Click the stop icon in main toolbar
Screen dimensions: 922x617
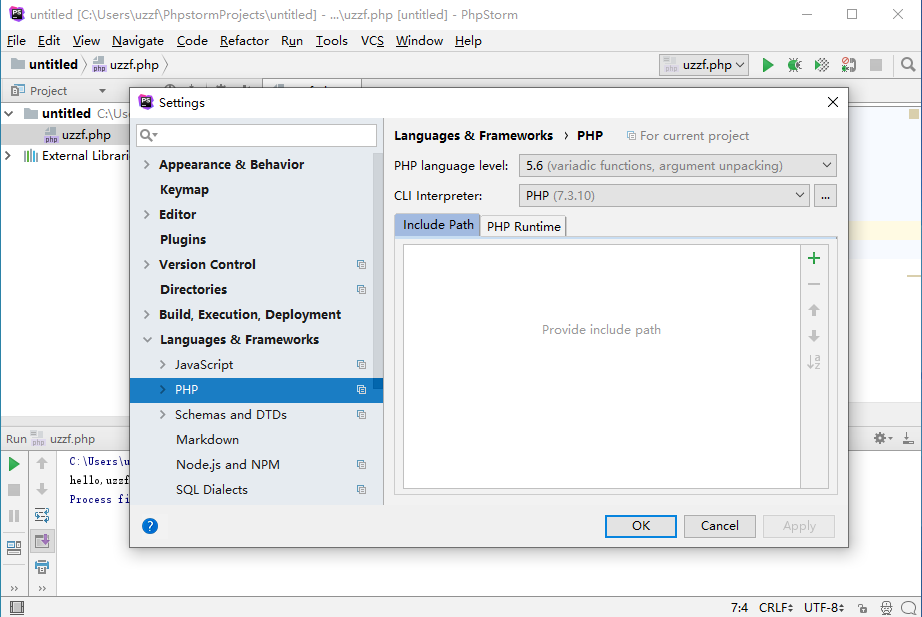[x=876, y=65]
